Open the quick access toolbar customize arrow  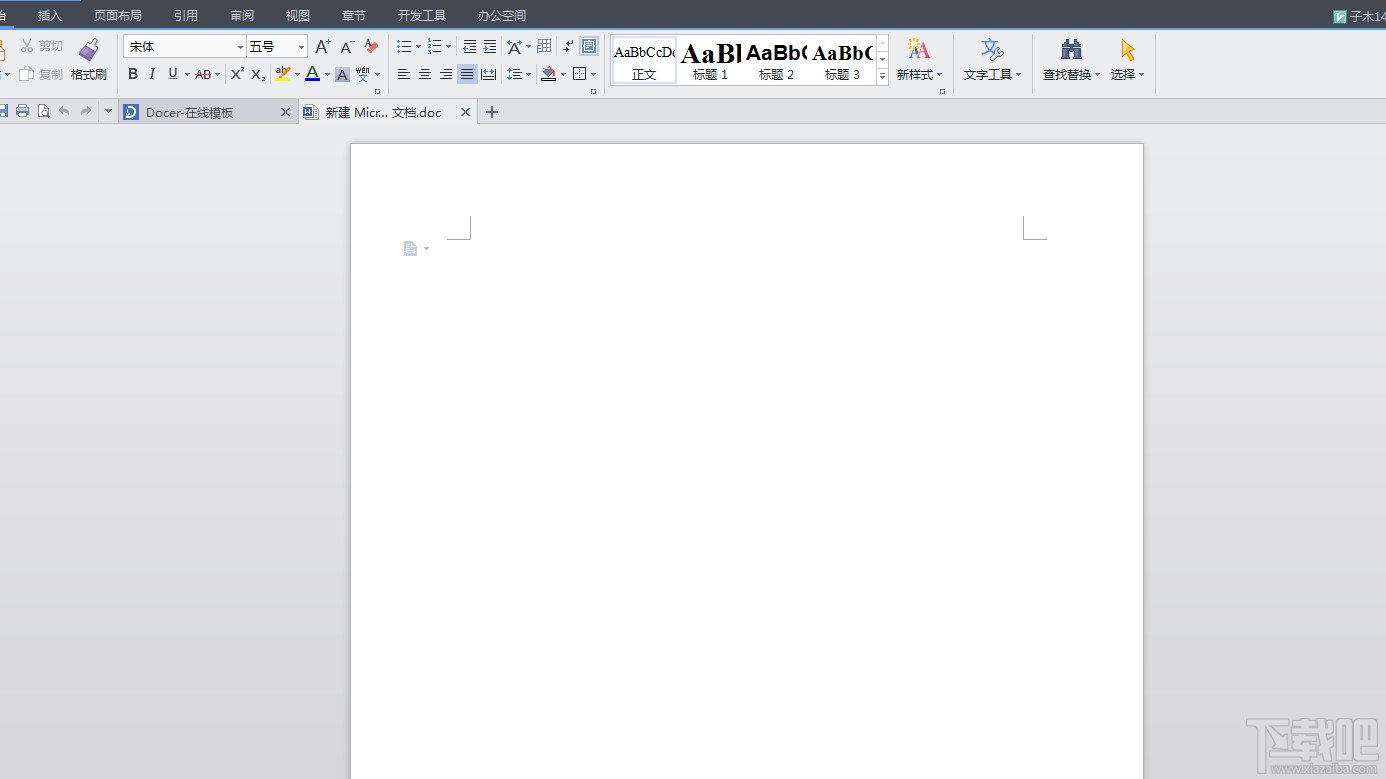coord(108,112)
